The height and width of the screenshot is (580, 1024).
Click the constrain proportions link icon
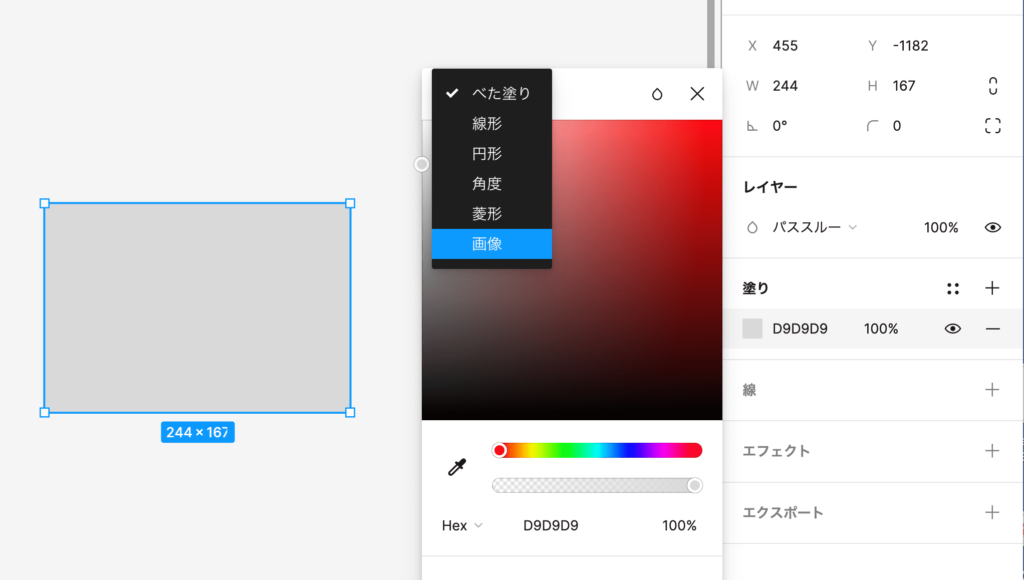(x=992, y=86)
